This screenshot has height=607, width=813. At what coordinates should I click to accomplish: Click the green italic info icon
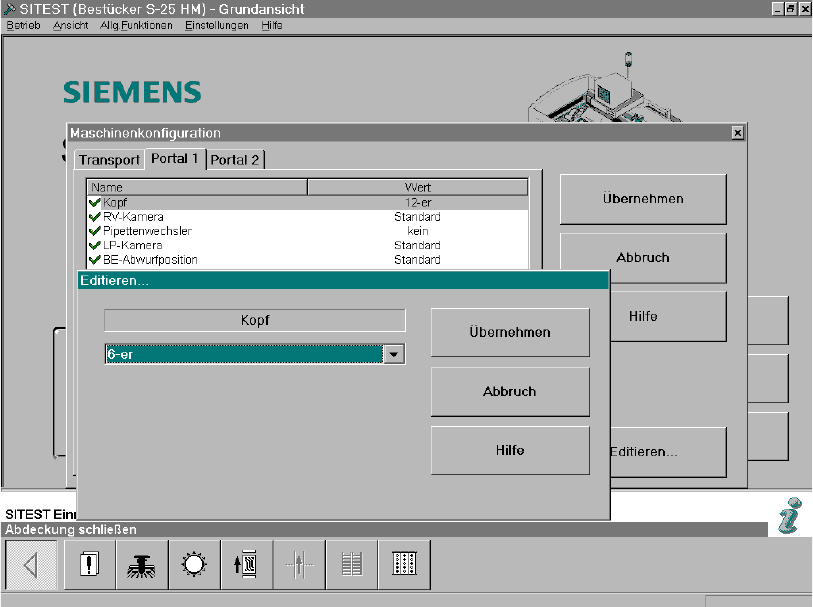789,517
